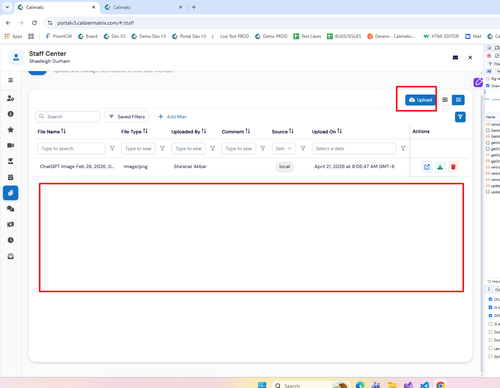This screenshot has height=388, width=500.
Task: Close the Staff Center panel
Action: [470, 58]
